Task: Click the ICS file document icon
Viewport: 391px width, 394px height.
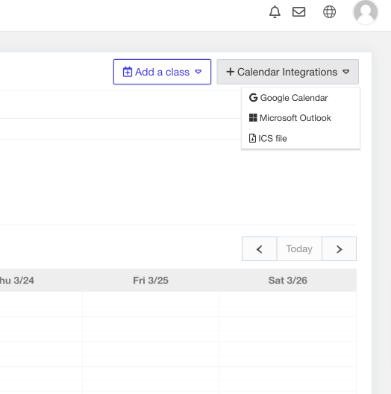Action: click(252, 138)
